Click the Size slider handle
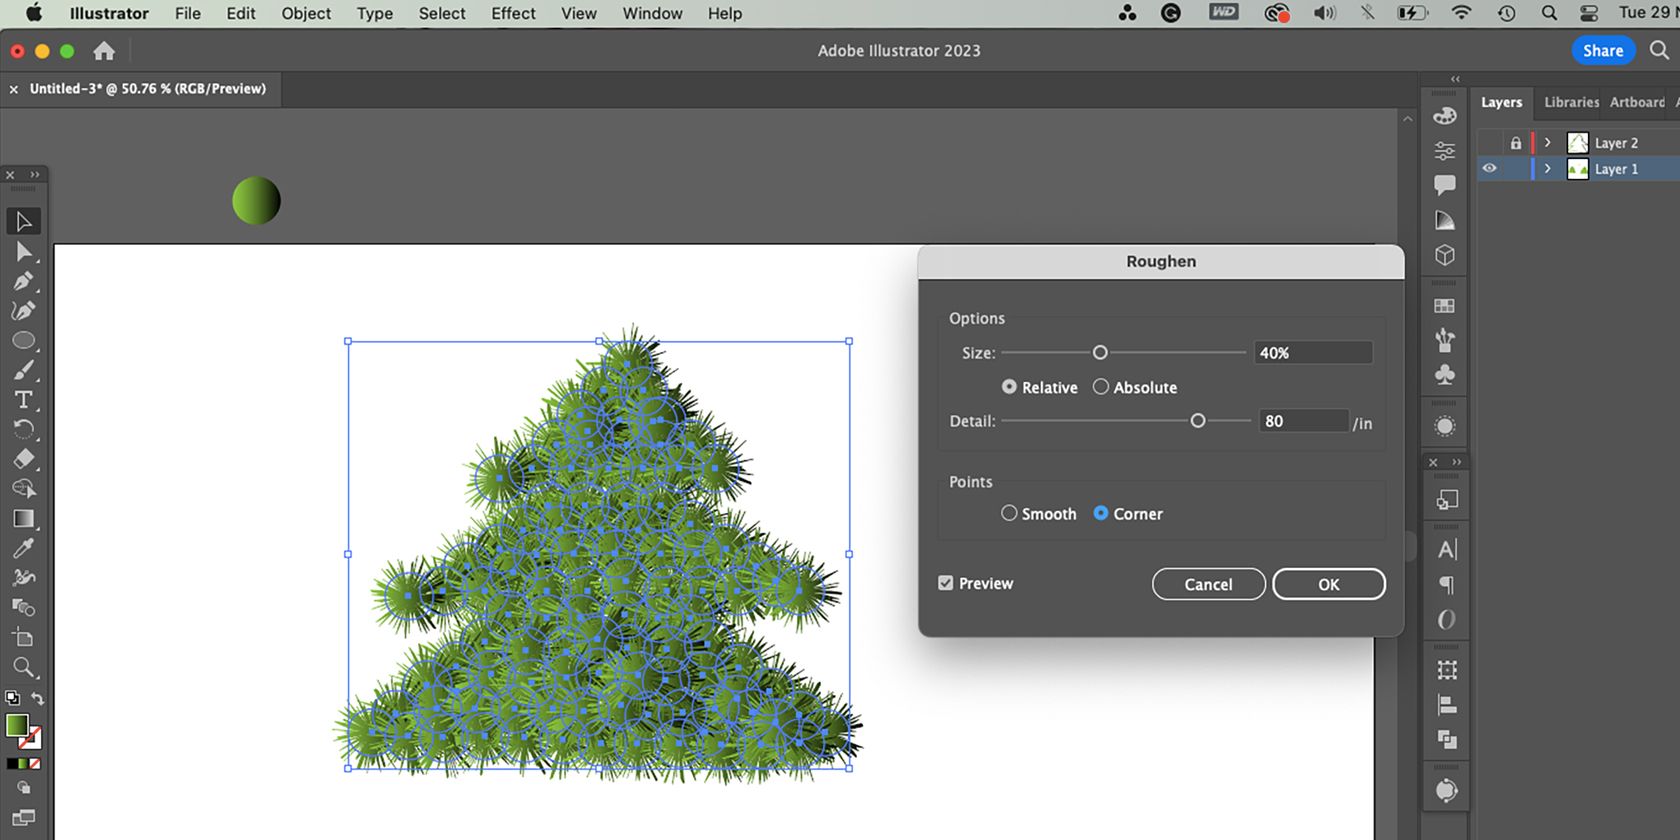 [1100, 353]
